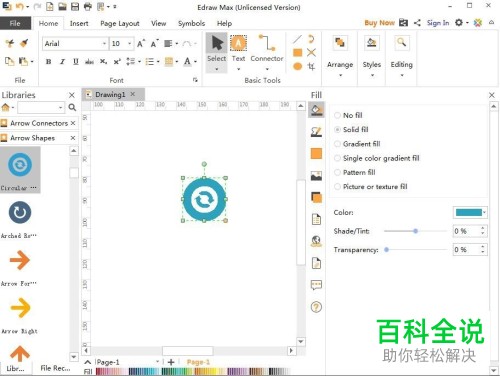Decrease font size with smaller A
The image size is (500, 376).
pos(154,44)
